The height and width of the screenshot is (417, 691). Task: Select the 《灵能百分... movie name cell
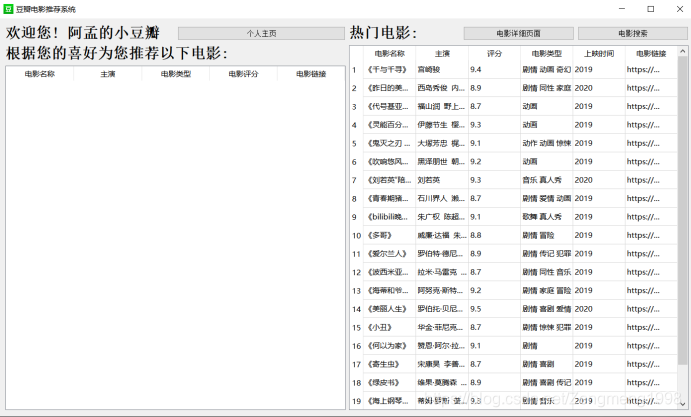coord(389,125)
